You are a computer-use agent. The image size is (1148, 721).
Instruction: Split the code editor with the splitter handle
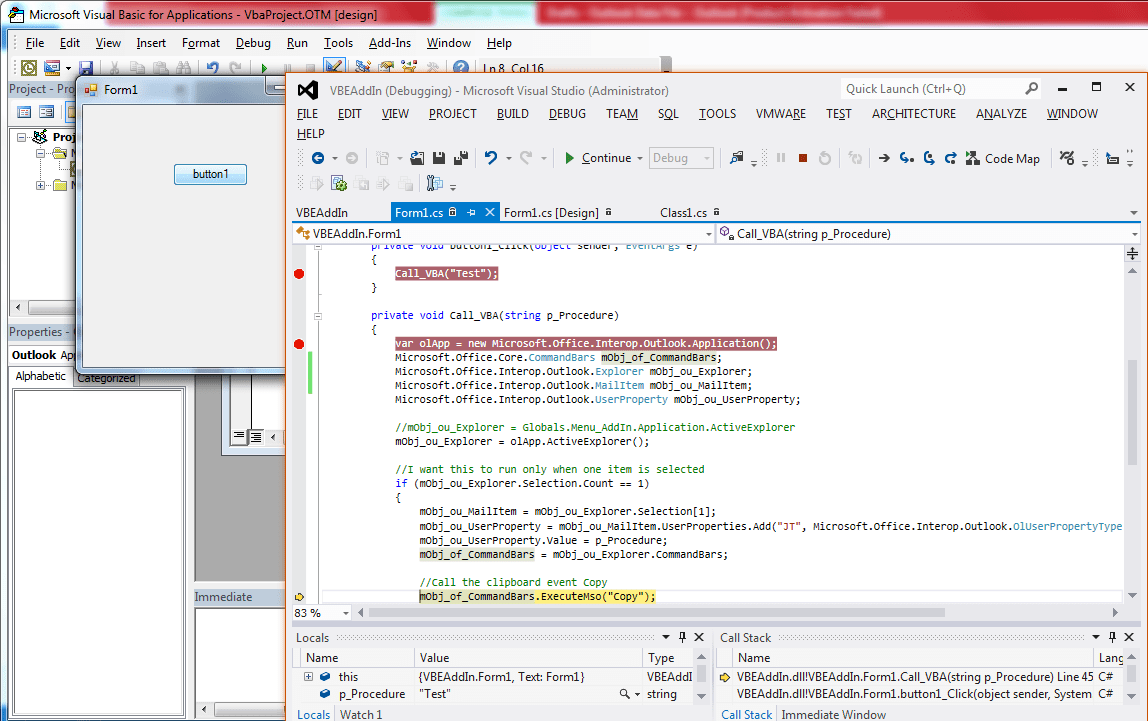1133,253
